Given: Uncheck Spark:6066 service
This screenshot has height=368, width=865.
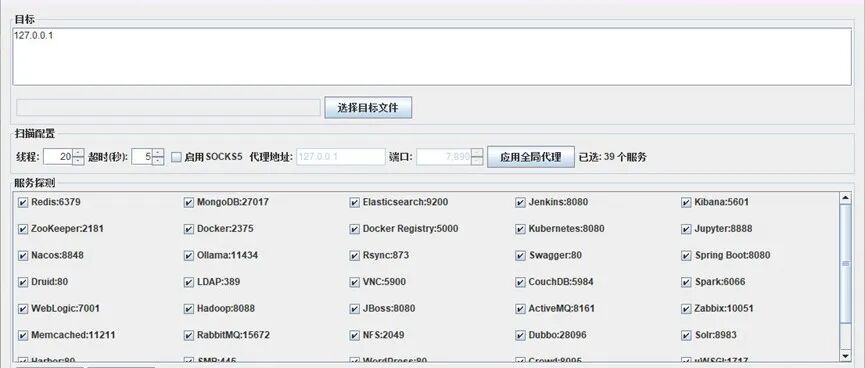Looking at the screenshot, I should pyautogui.click(x=686, y=282).
